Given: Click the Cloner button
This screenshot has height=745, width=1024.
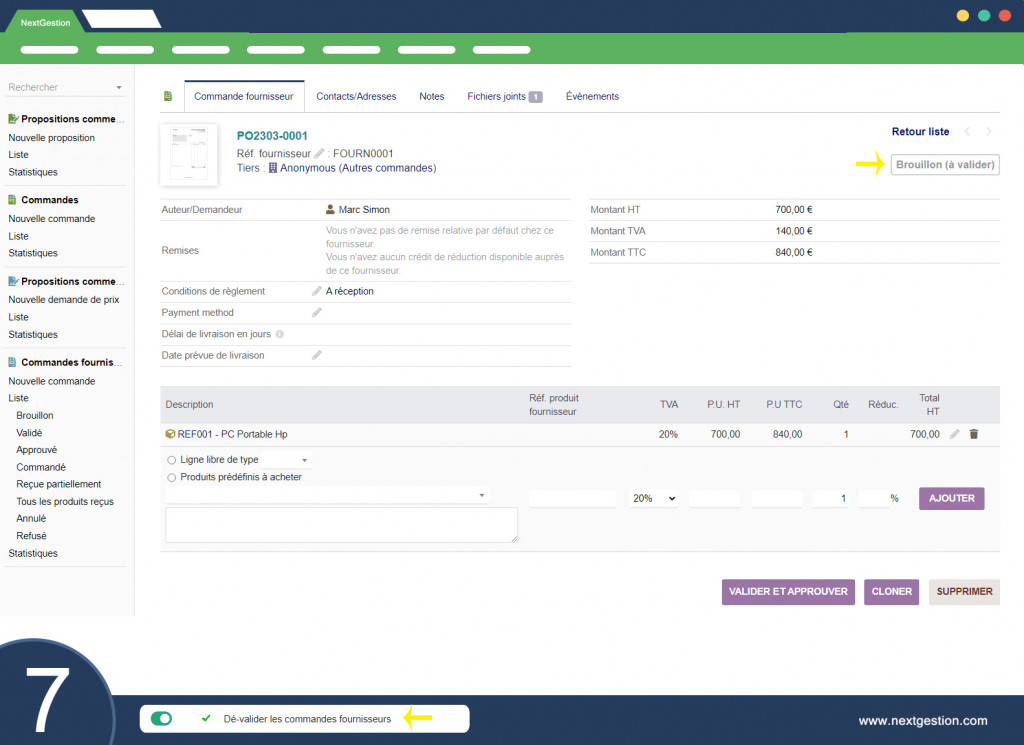Looking at the screenshot, I should click(891, 591).
